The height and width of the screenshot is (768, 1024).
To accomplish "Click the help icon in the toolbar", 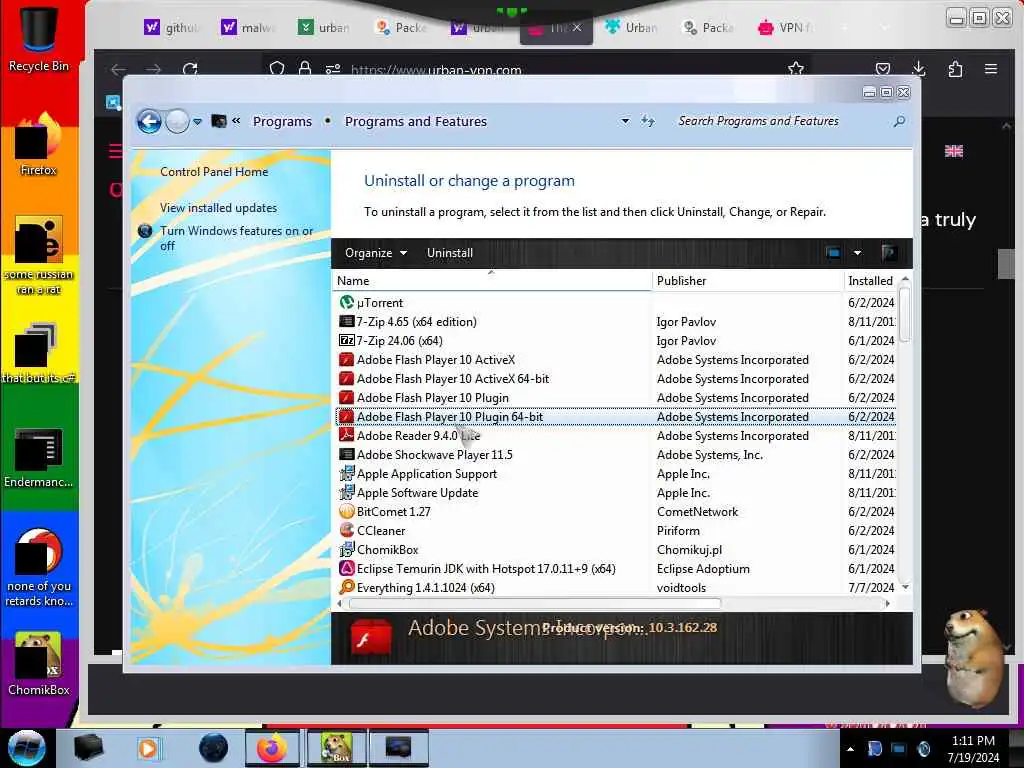I will 888,253.
